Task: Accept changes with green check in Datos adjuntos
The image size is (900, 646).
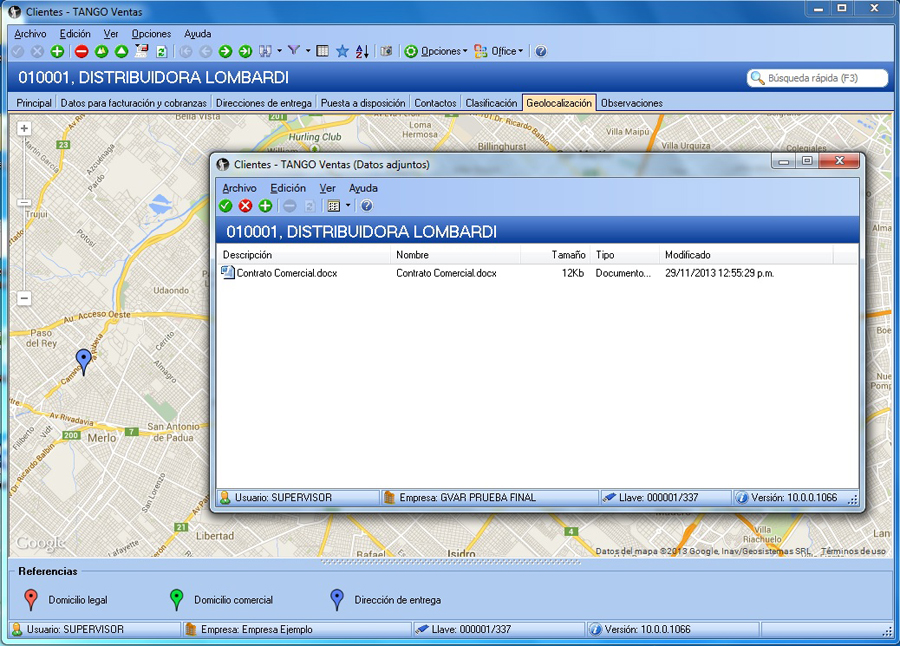Action: point(226,206)
